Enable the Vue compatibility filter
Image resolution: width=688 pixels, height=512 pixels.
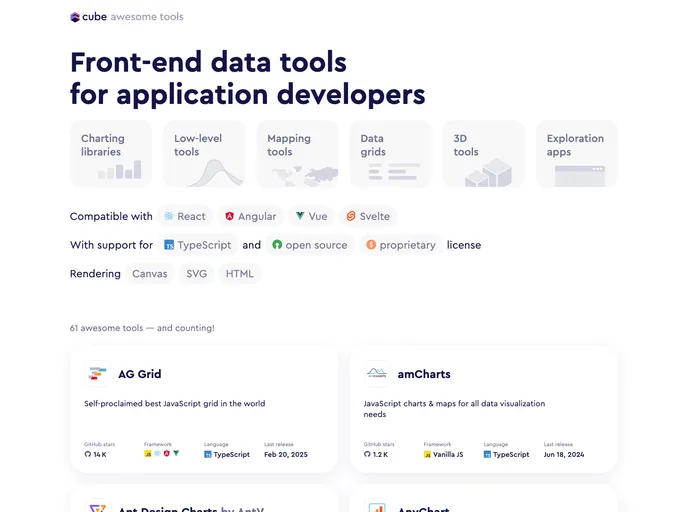pos(312,216)
